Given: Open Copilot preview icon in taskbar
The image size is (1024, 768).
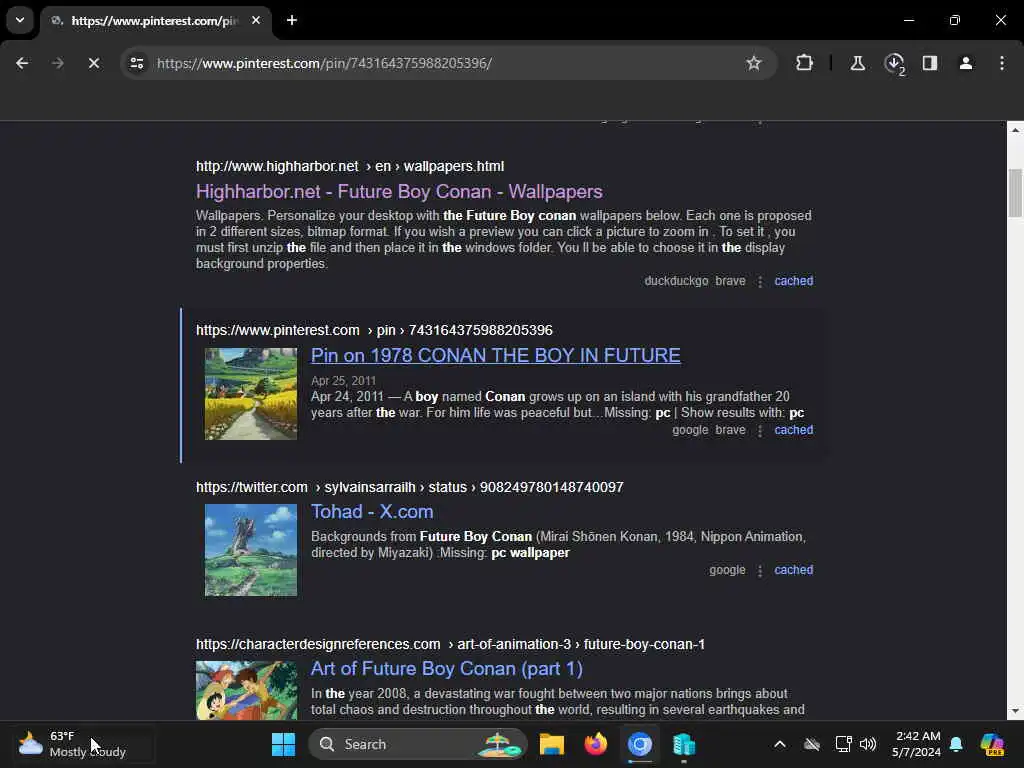Looking at the screenshot, I should click(x=993, y=744).
